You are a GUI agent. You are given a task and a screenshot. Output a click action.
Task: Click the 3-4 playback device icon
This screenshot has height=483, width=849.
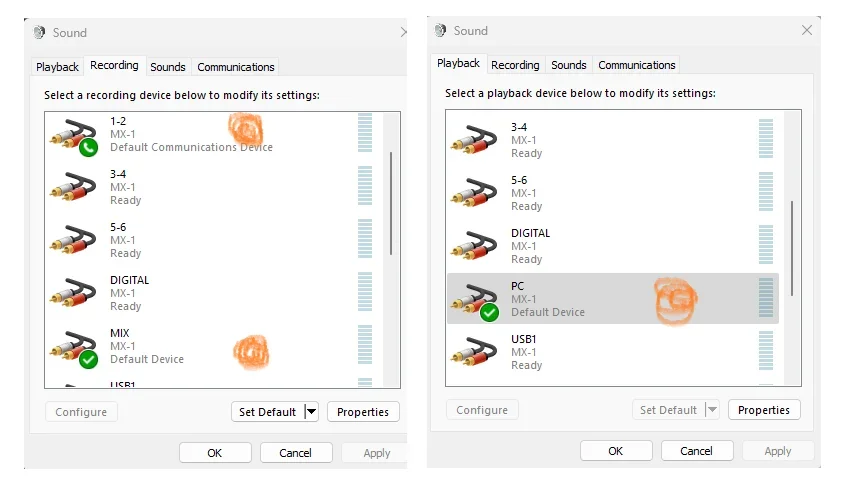point(474,140)
